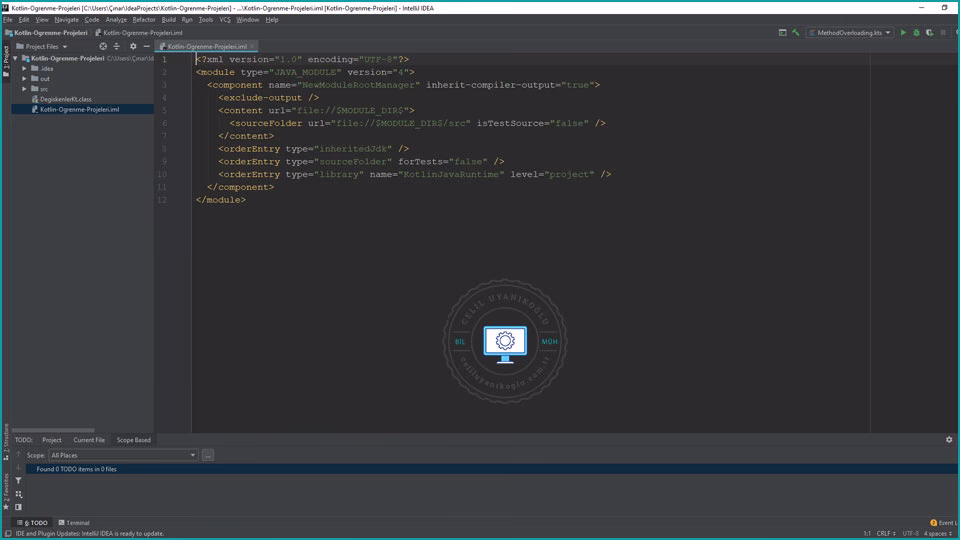
Task: Open the project structure window icon near the hammer
Action: coord(782,32)
